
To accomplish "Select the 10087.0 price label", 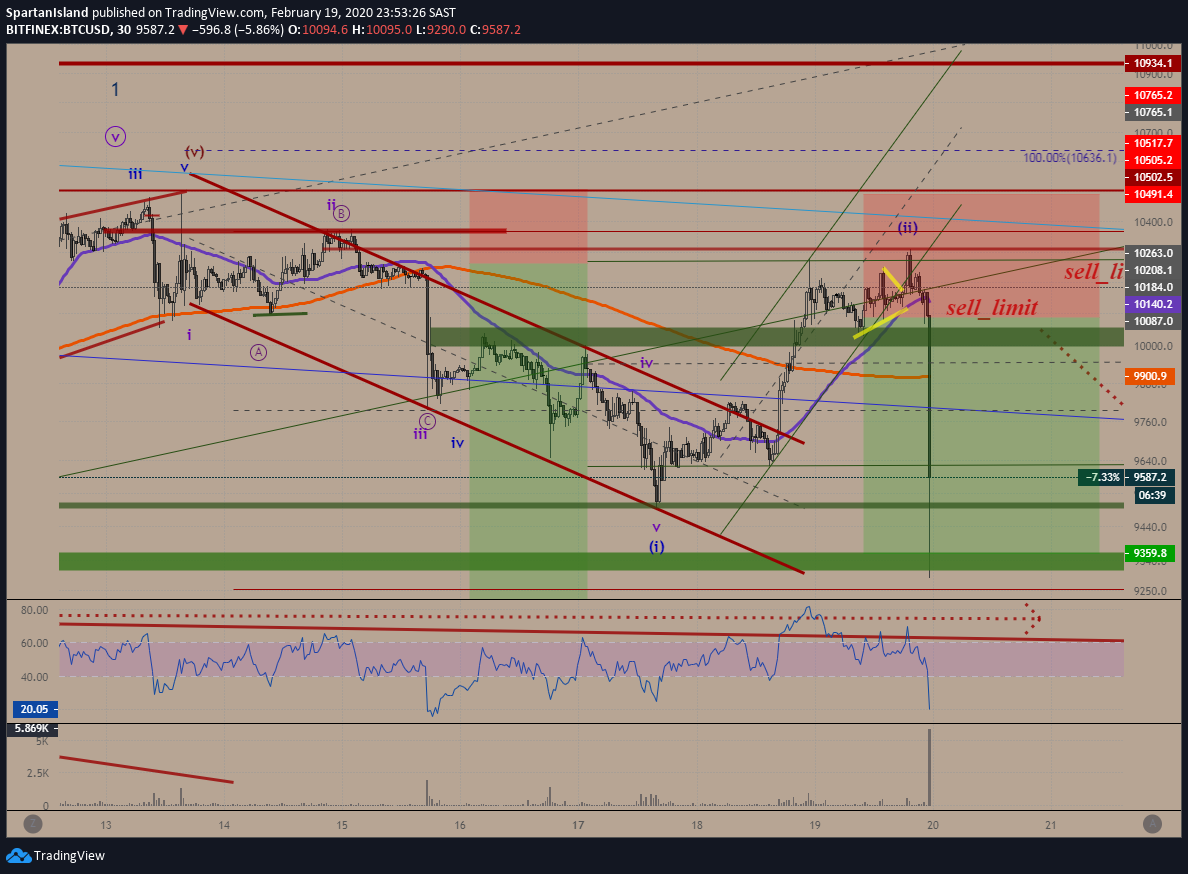I will [x=1152, y=321].
